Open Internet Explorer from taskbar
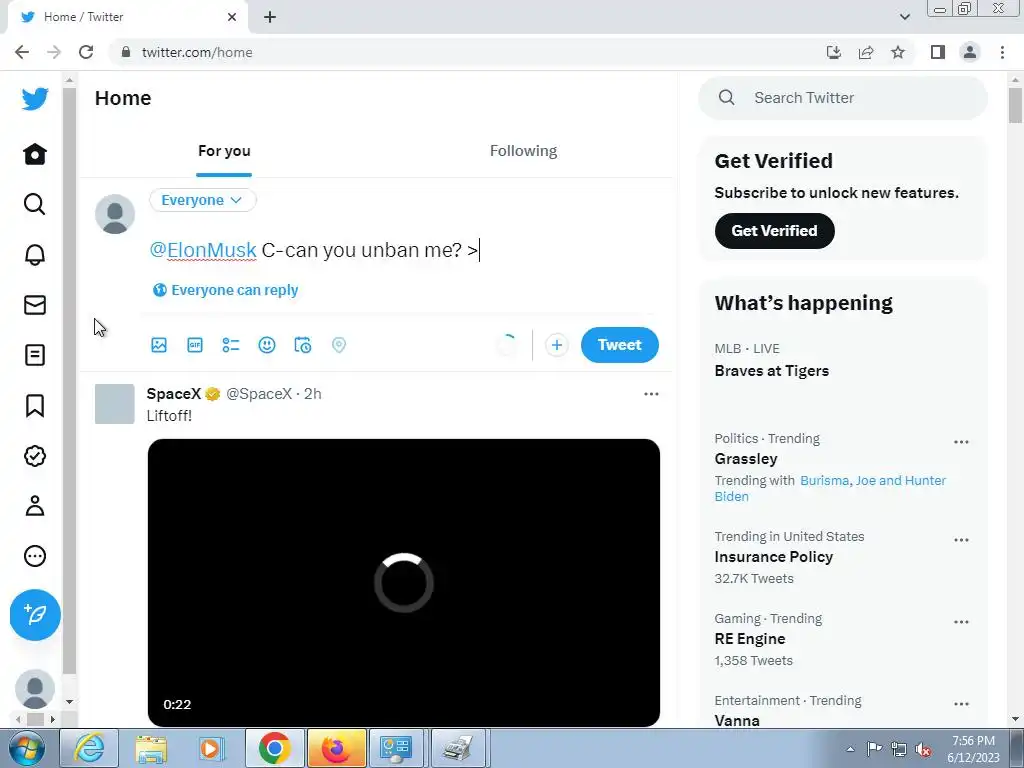 (89, 748)
